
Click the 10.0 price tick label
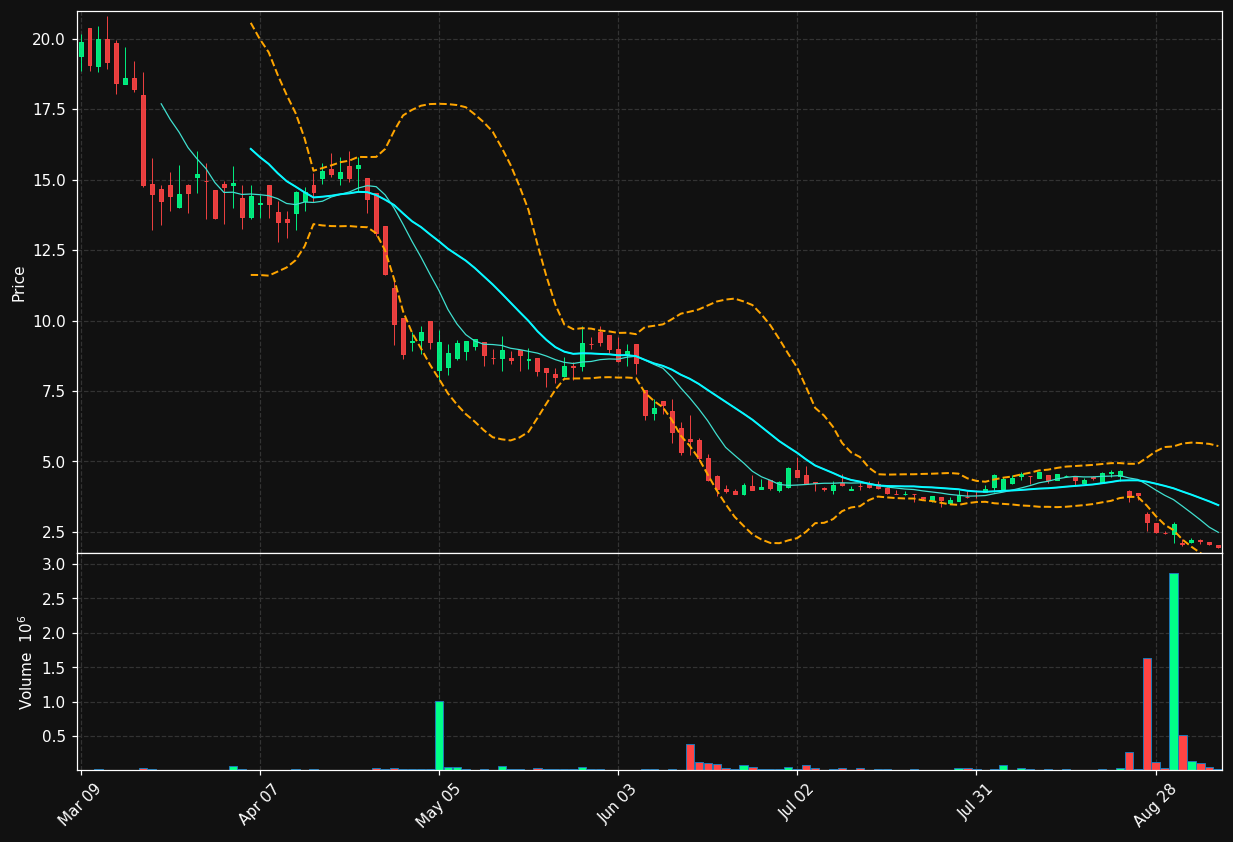pyautogui.click(x=48, y=322)
